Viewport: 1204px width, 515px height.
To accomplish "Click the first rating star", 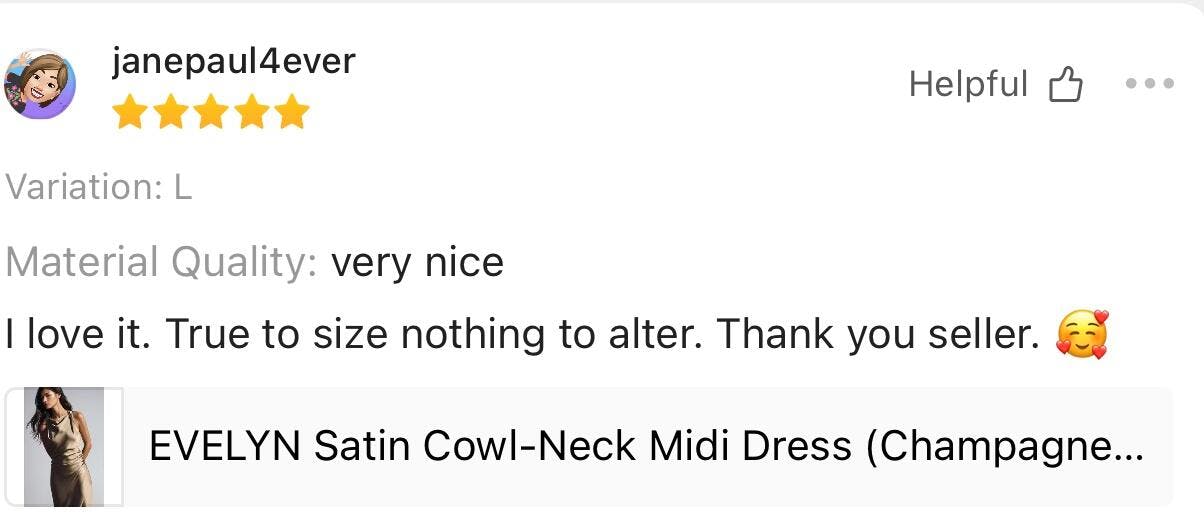I will click(x=131, y=112).
